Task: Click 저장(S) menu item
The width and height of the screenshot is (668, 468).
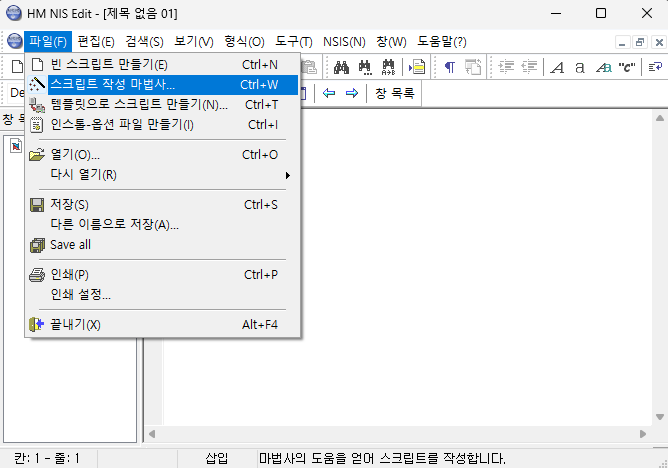Action: tap(163, 205)
